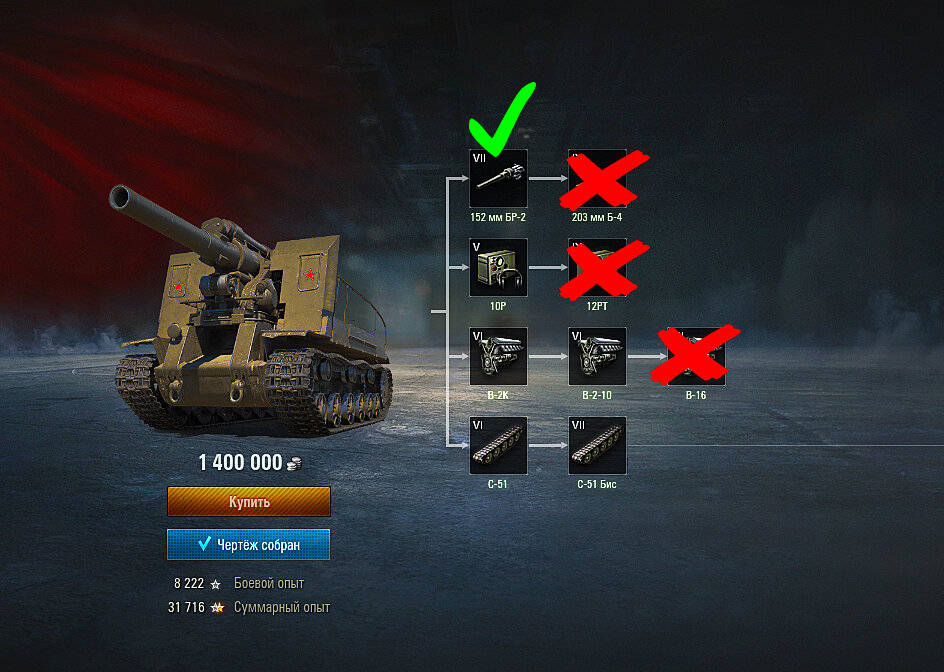The height and width of the screenshot is (672, 944).
Task: Select the С-51 tracks module
Action: [x=498, y=446]
